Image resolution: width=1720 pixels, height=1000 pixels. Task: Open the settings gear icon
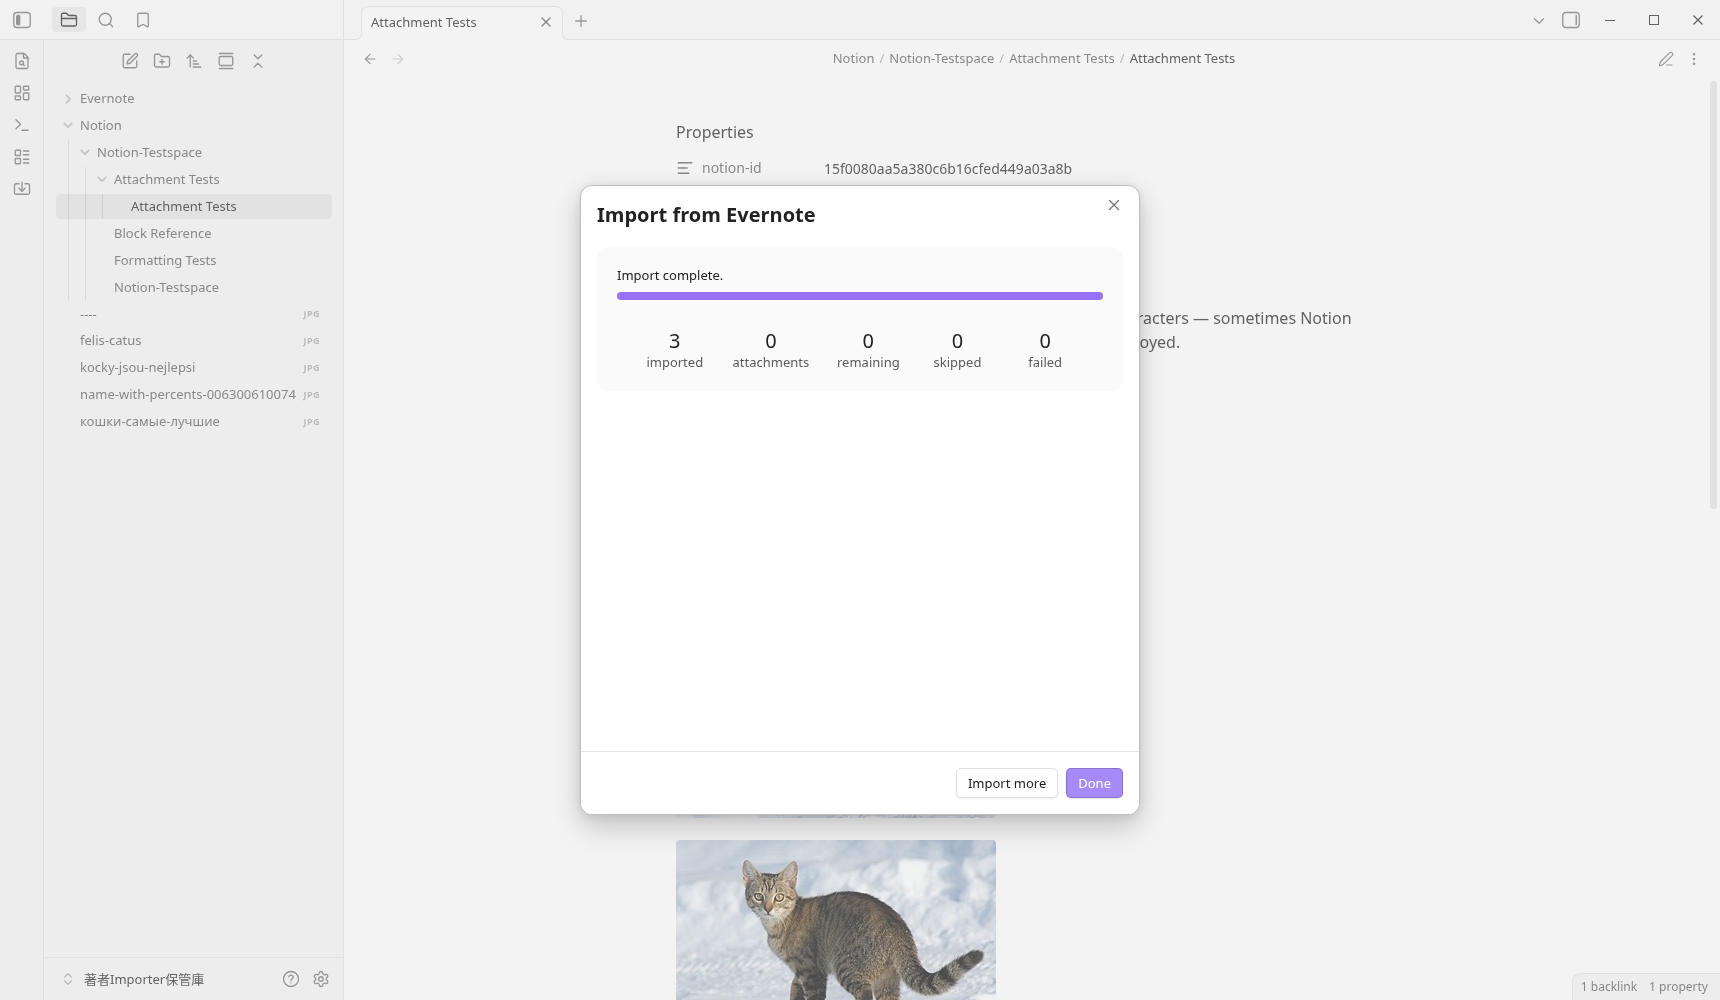[x=321, y=979]
